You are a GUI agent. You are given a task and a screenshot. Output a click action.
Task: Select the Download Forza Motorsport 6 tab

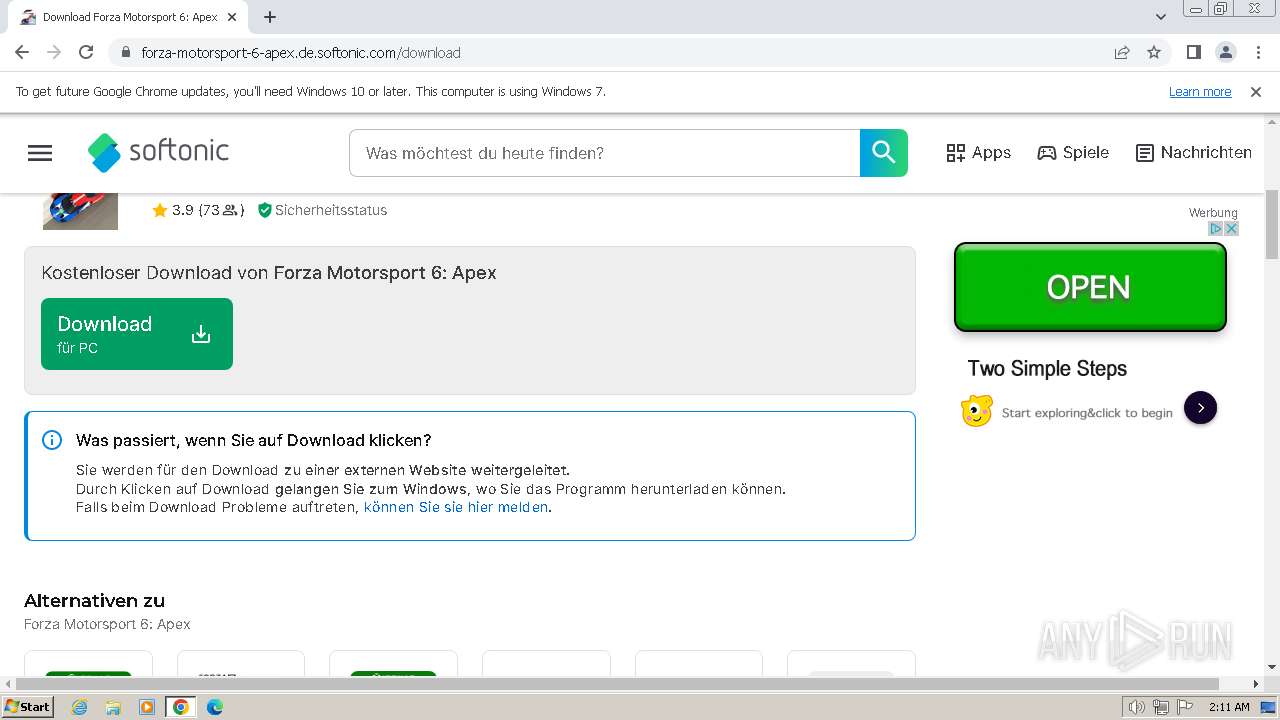[x=128, y=17]
